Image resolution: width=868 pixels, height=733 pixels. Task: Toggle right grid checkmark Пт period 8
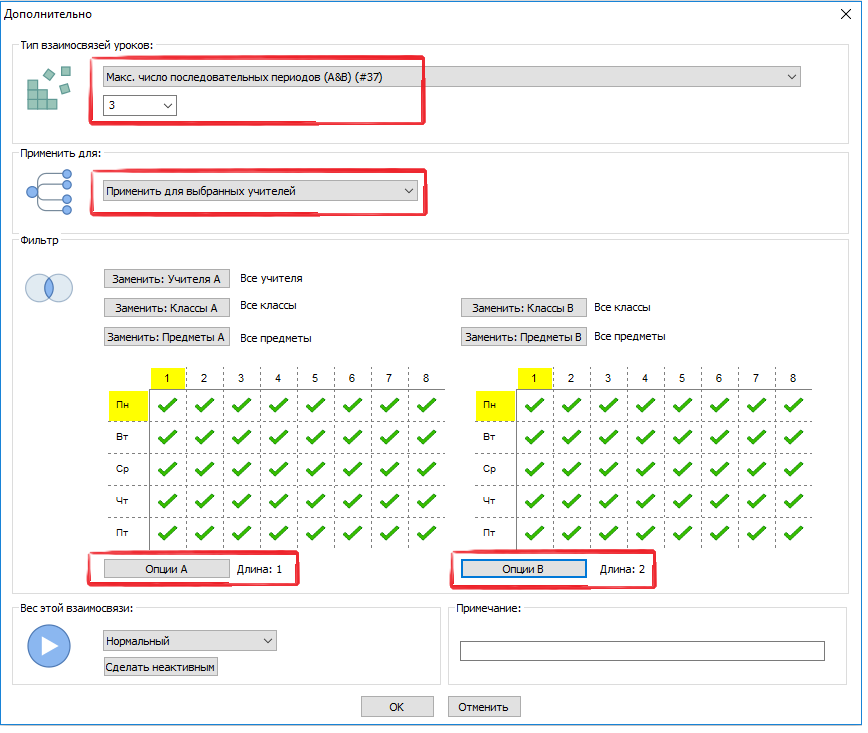point(793,532)
